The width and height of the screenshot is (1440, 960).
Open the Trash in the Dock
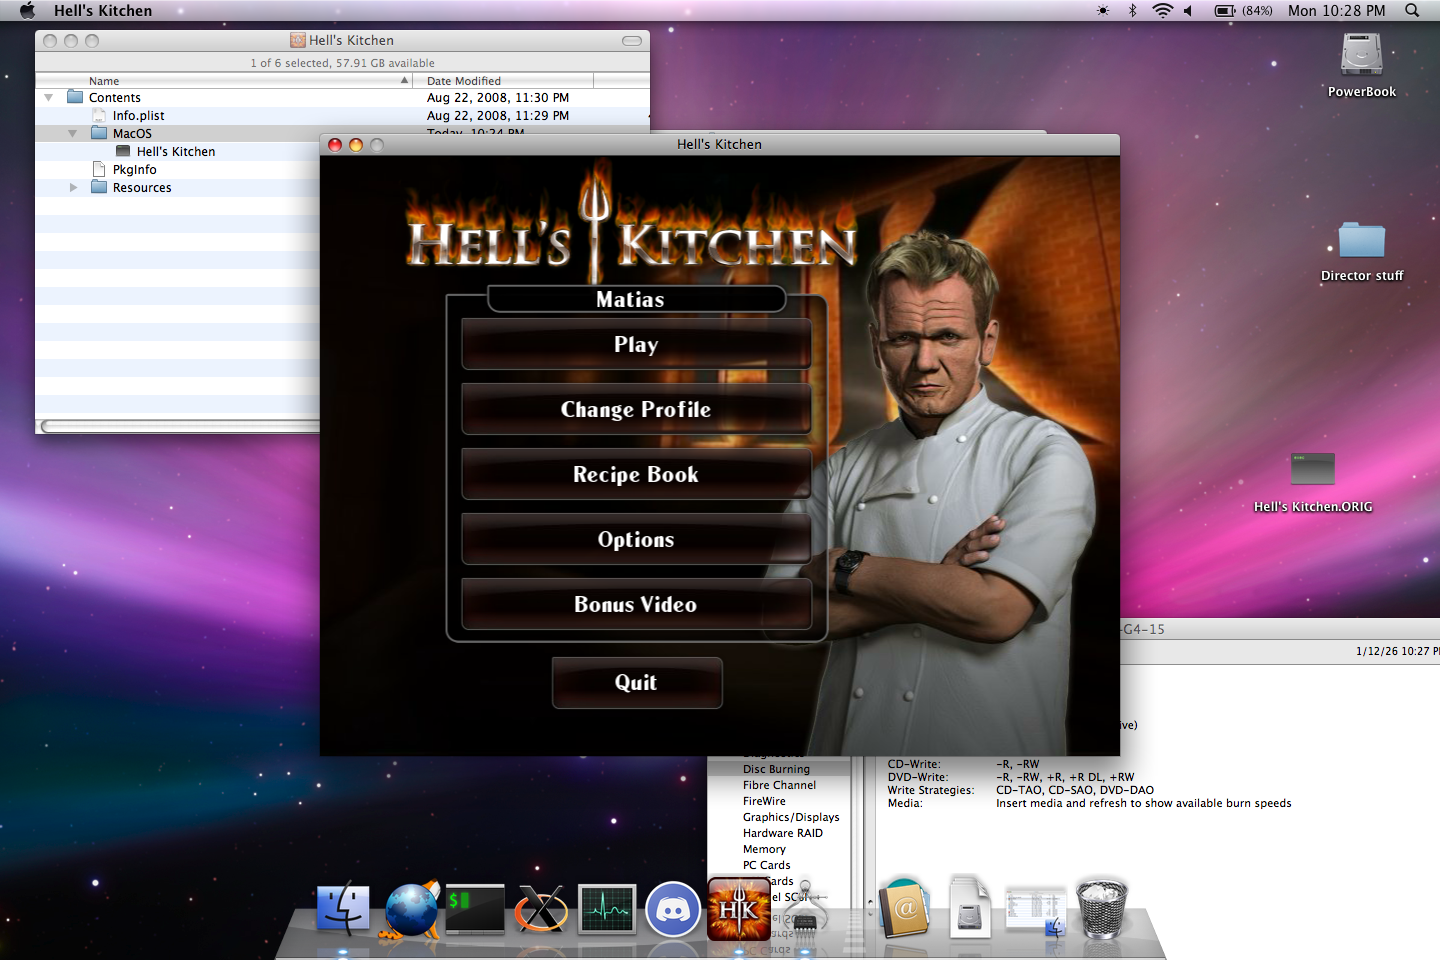pos(1101,908)
